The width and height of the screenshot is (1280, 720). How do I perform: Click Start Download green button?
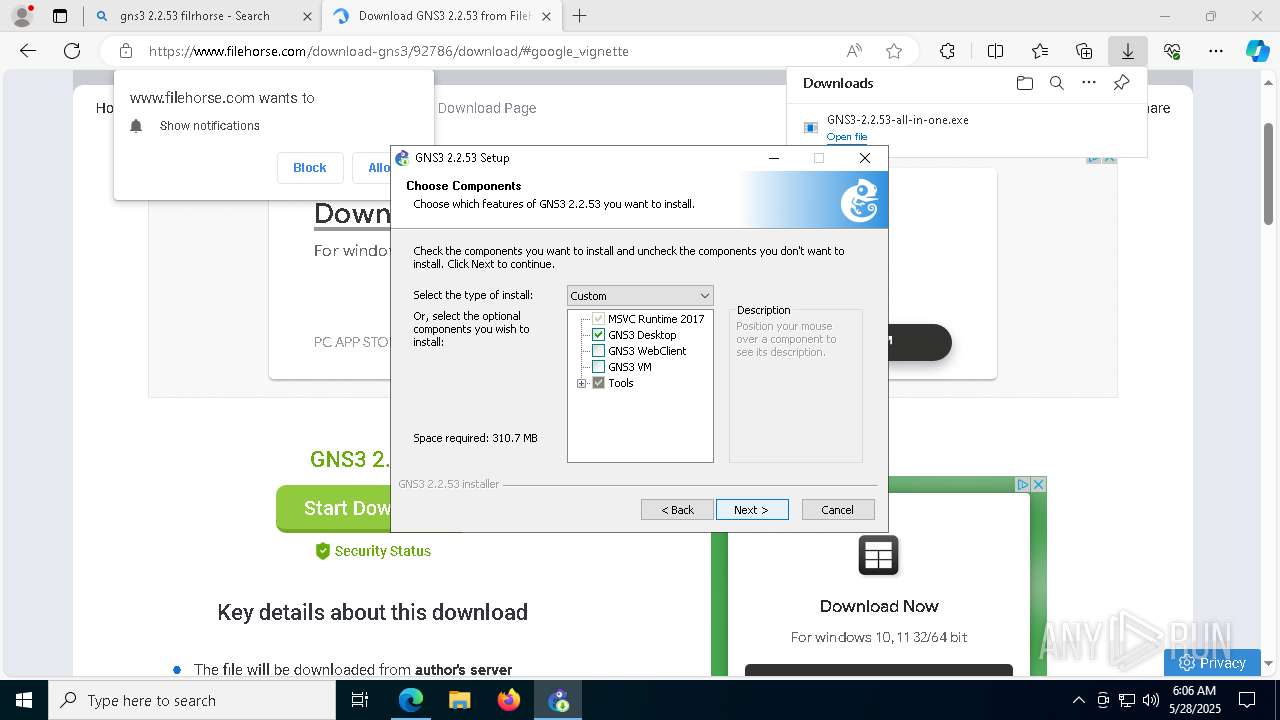334,509
